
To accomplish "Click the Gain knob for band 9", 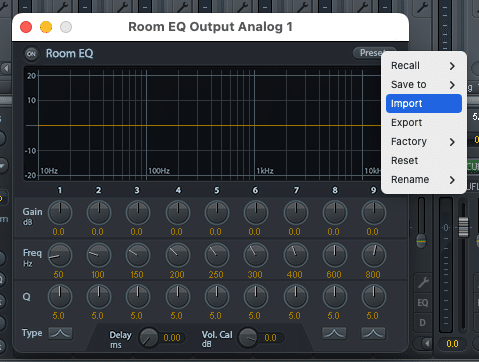I will pos(374,213).
